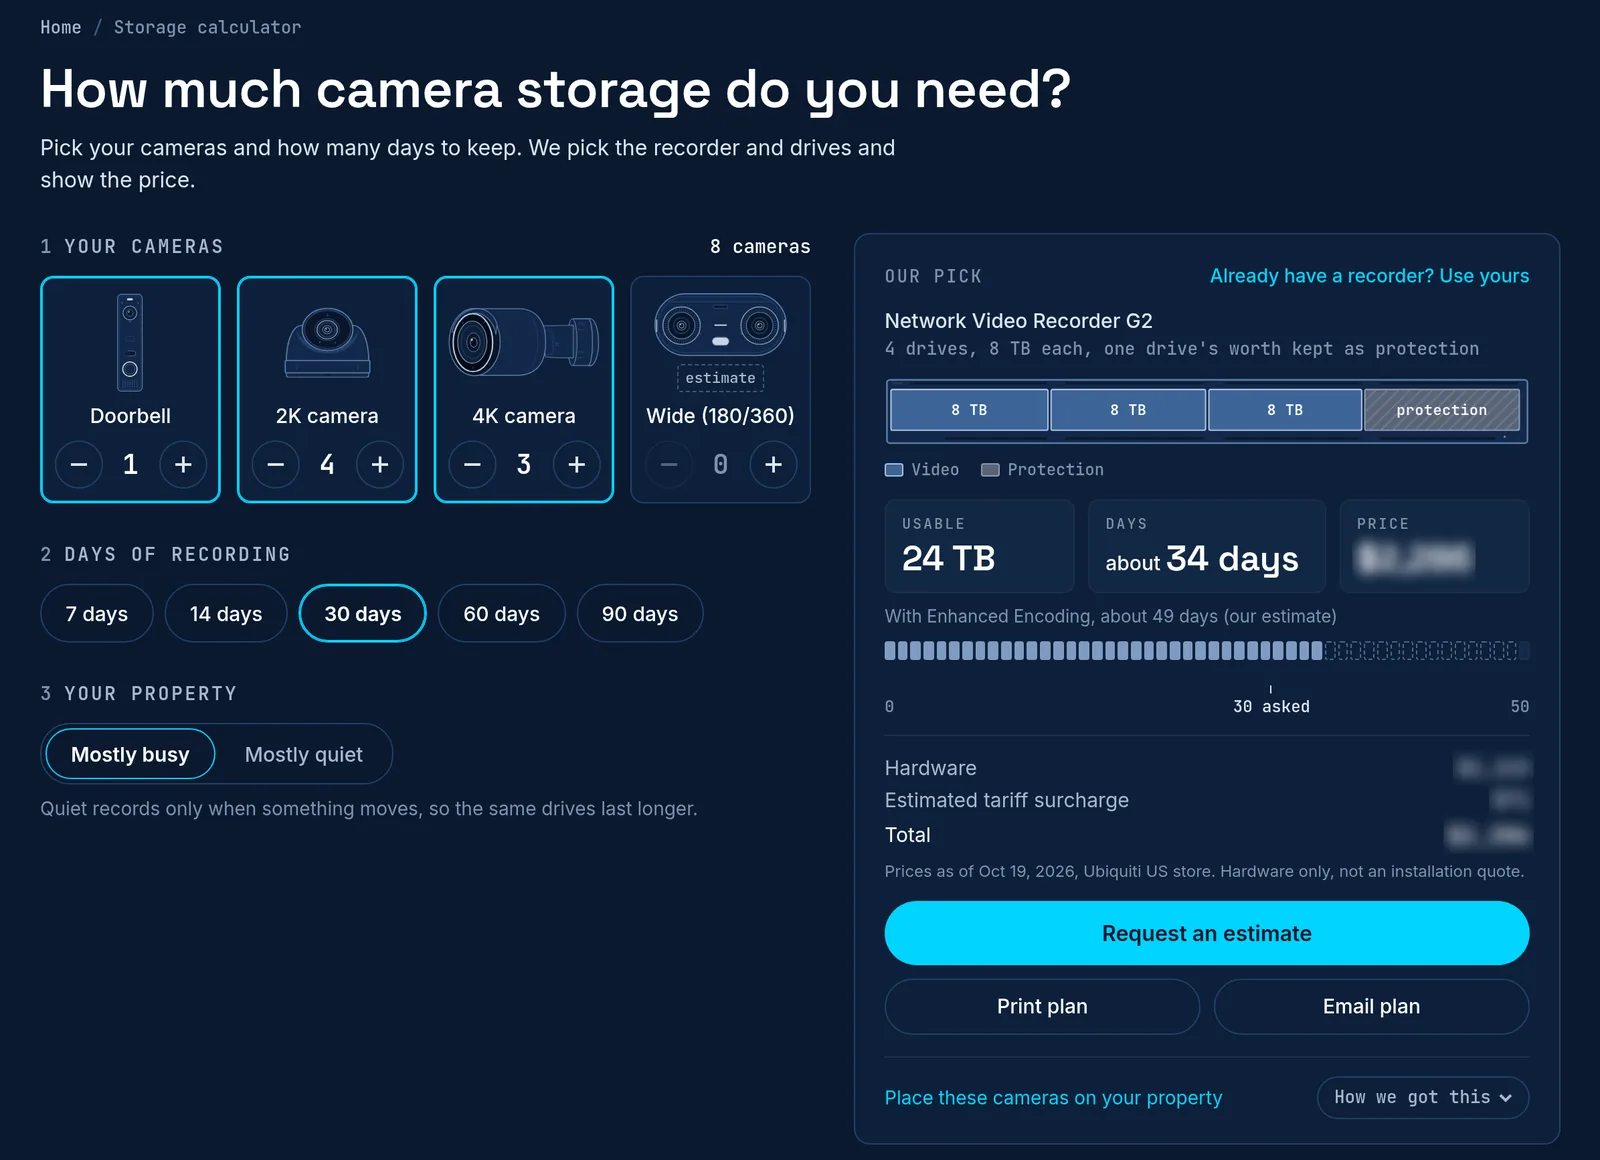Click the days capacity progress bar
This screenshot has width=1600, height=1160.
coord(1207,651)
